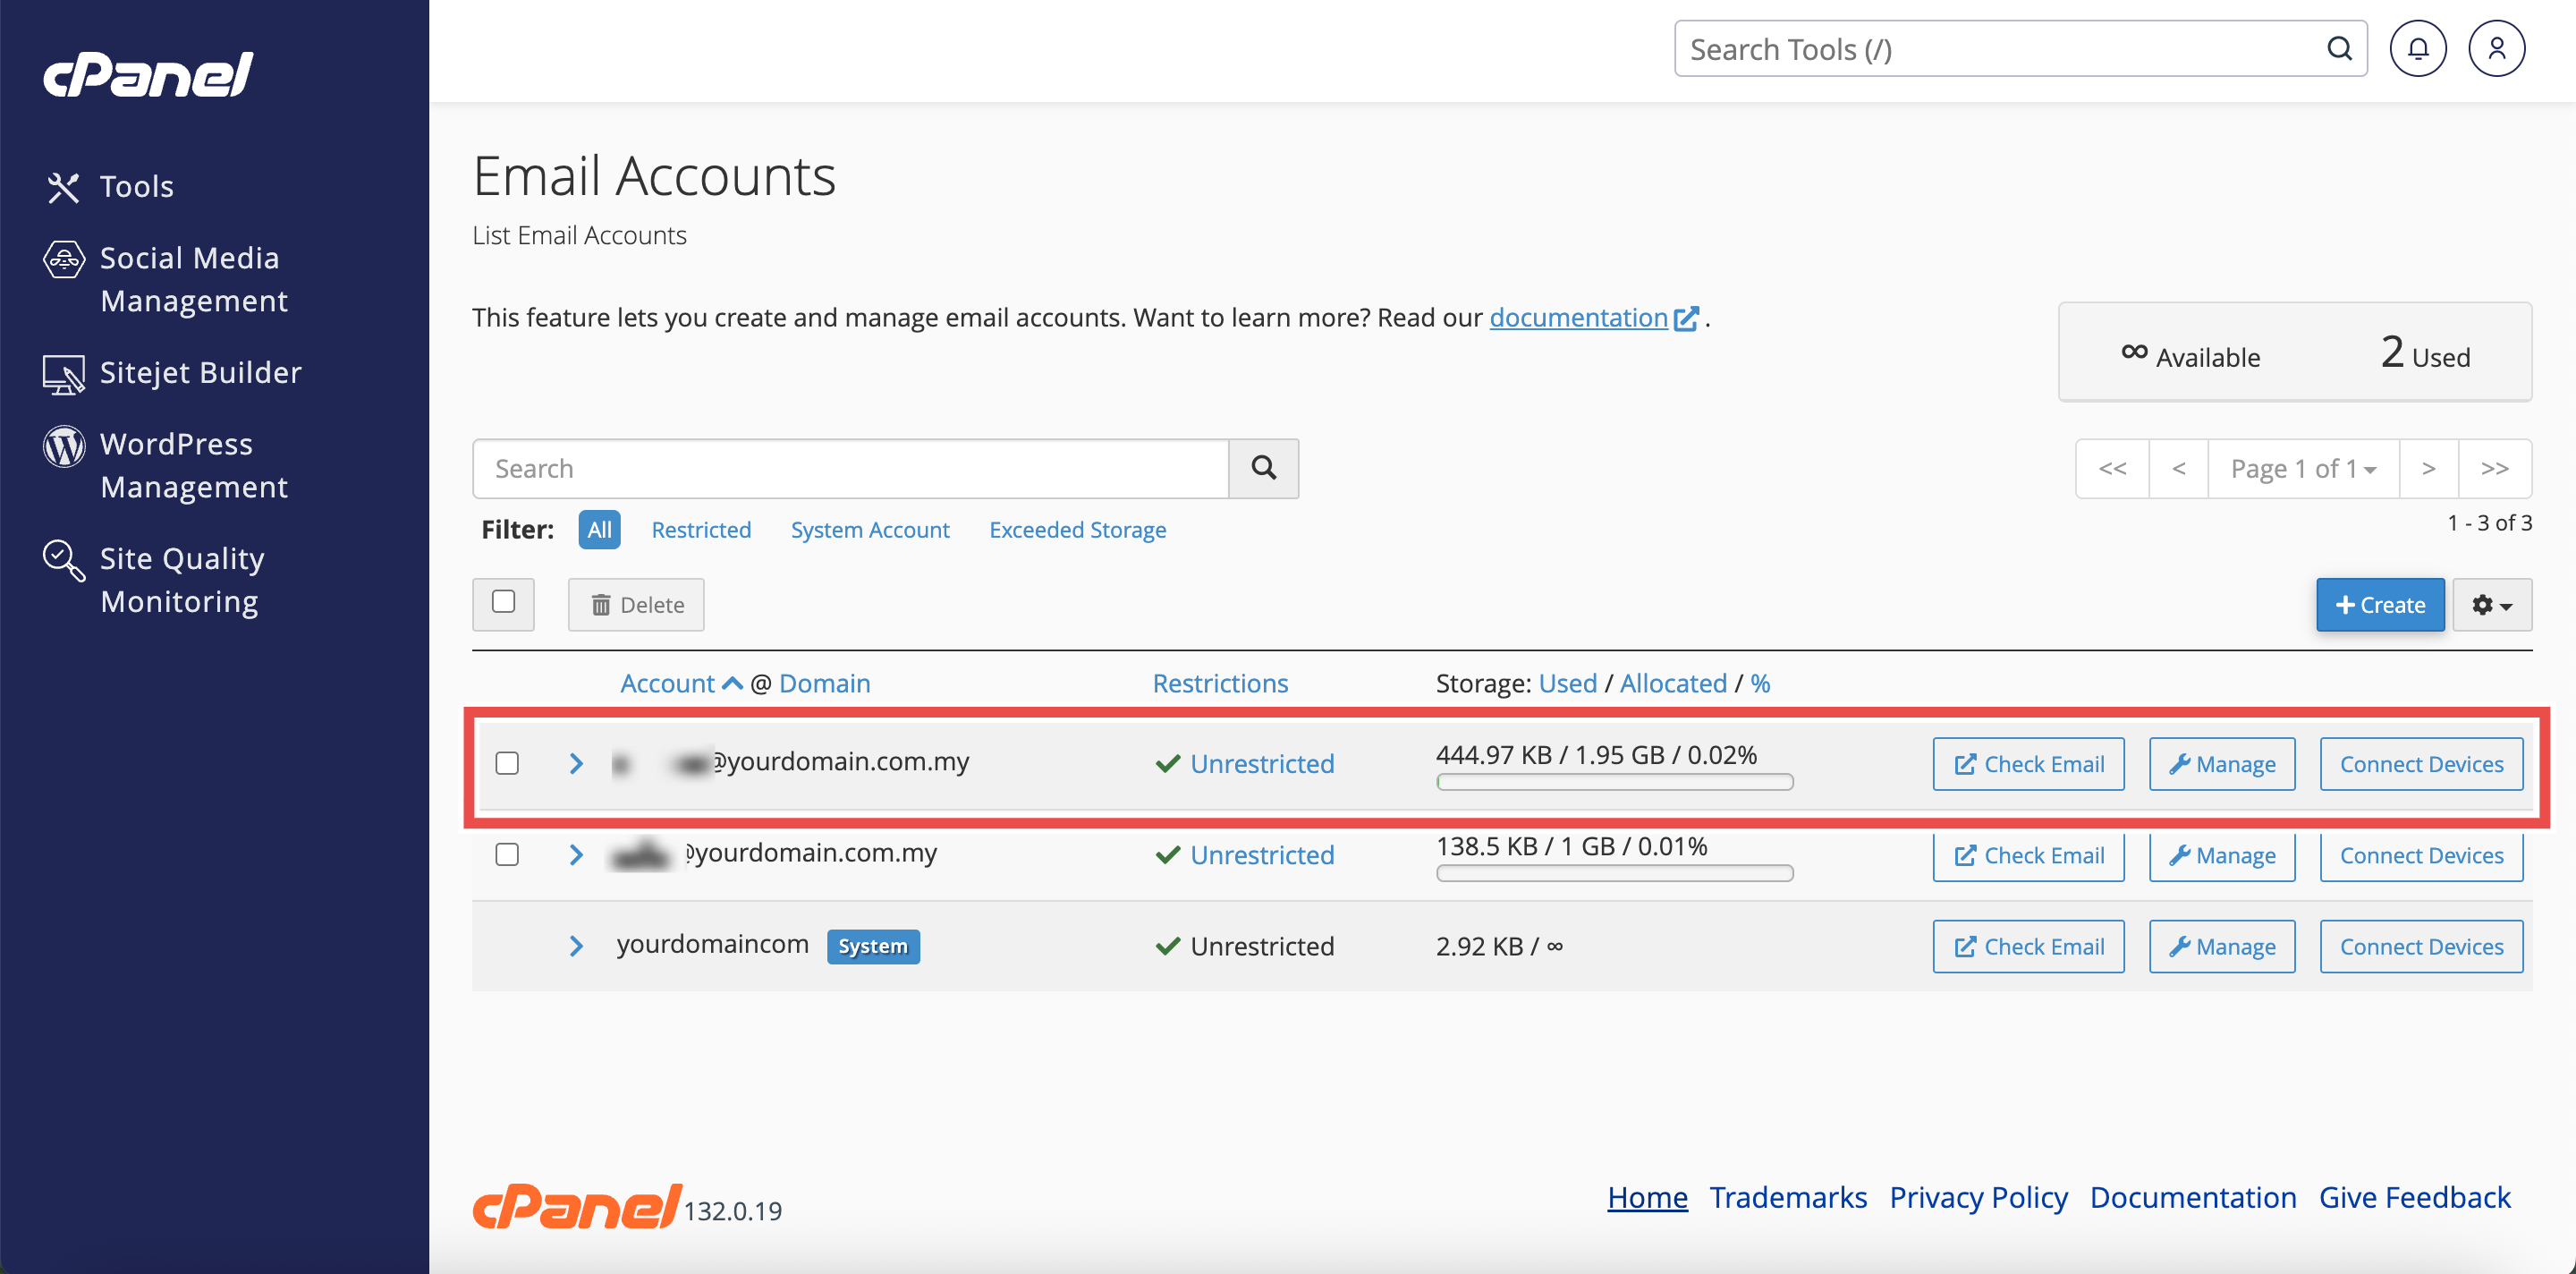Open Sitejet Builder in sidebar

pos(200,372)
